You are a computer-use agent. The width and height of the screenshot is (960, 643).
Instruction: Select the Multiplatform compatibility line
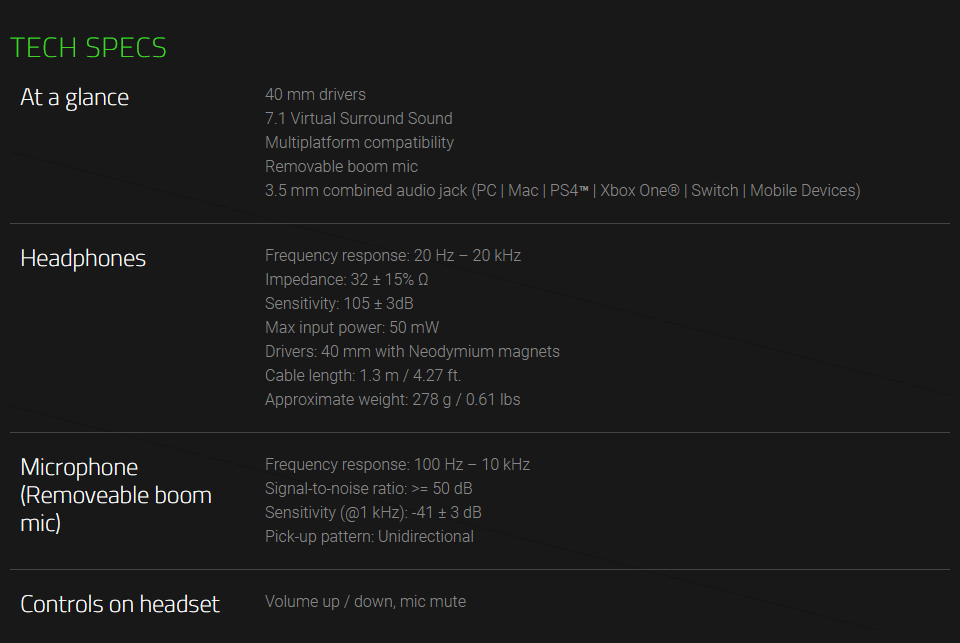click(x=359, y=143)
